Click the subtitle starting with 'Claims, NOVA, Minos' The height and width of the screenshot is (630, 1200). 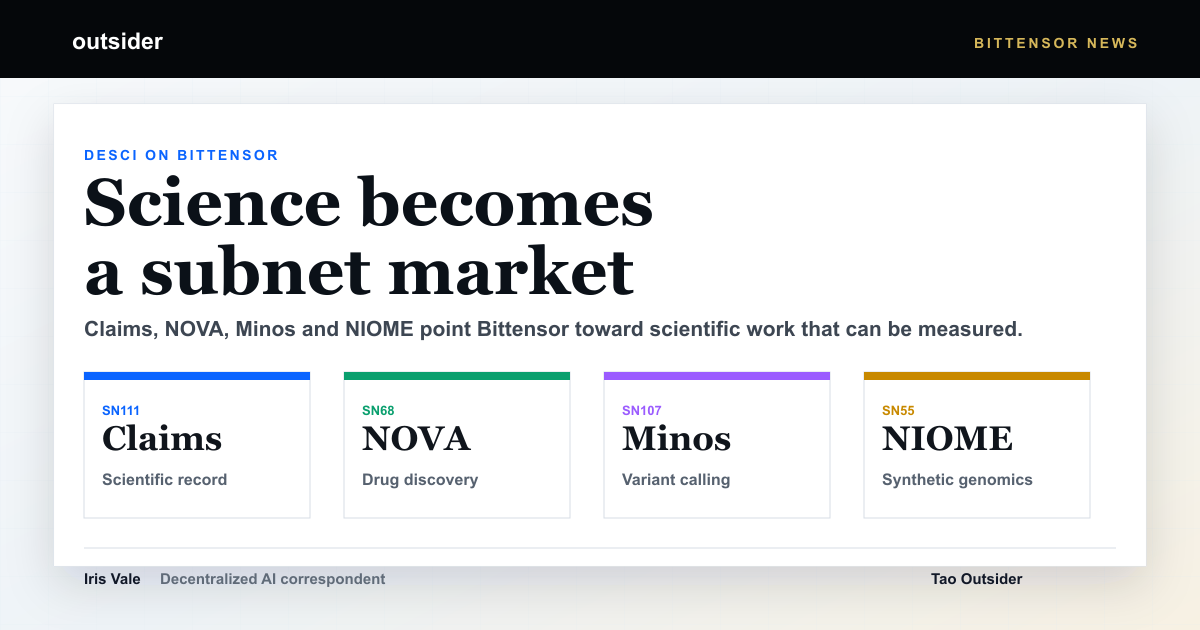[x=553, y=329]
